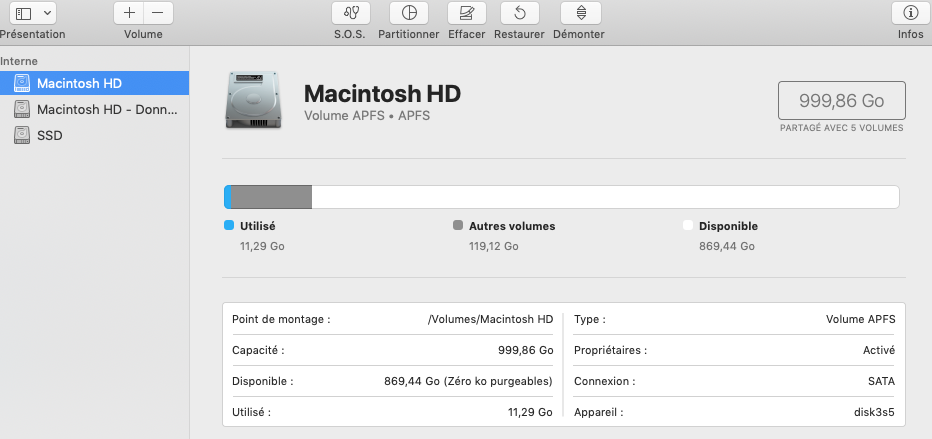Click the Appareil value disk3s5

(874, 412)
